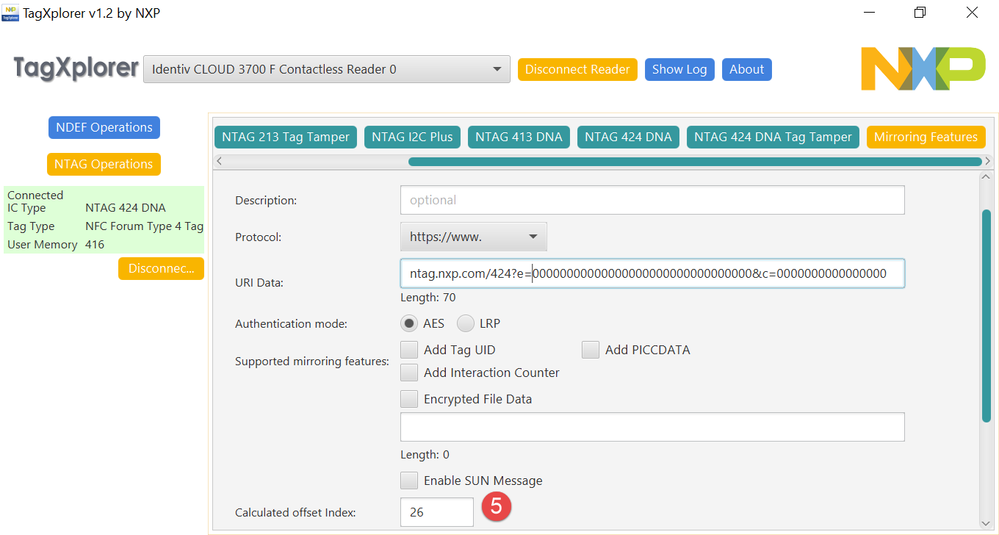999x535 pixels.
Task: Click the TagXplorer app icon in title bar
Action: point(11,13)
